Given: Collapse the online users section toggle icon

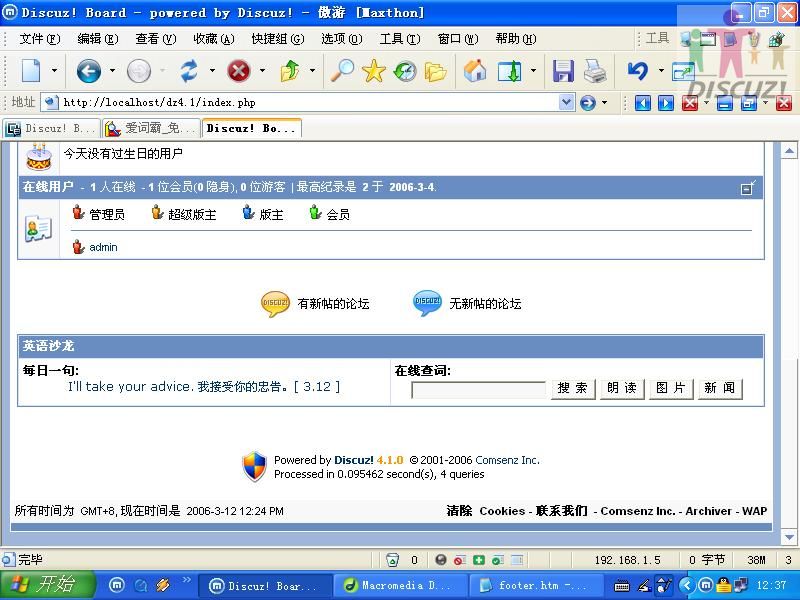Looking at the screenshot, I should point(748,187).
